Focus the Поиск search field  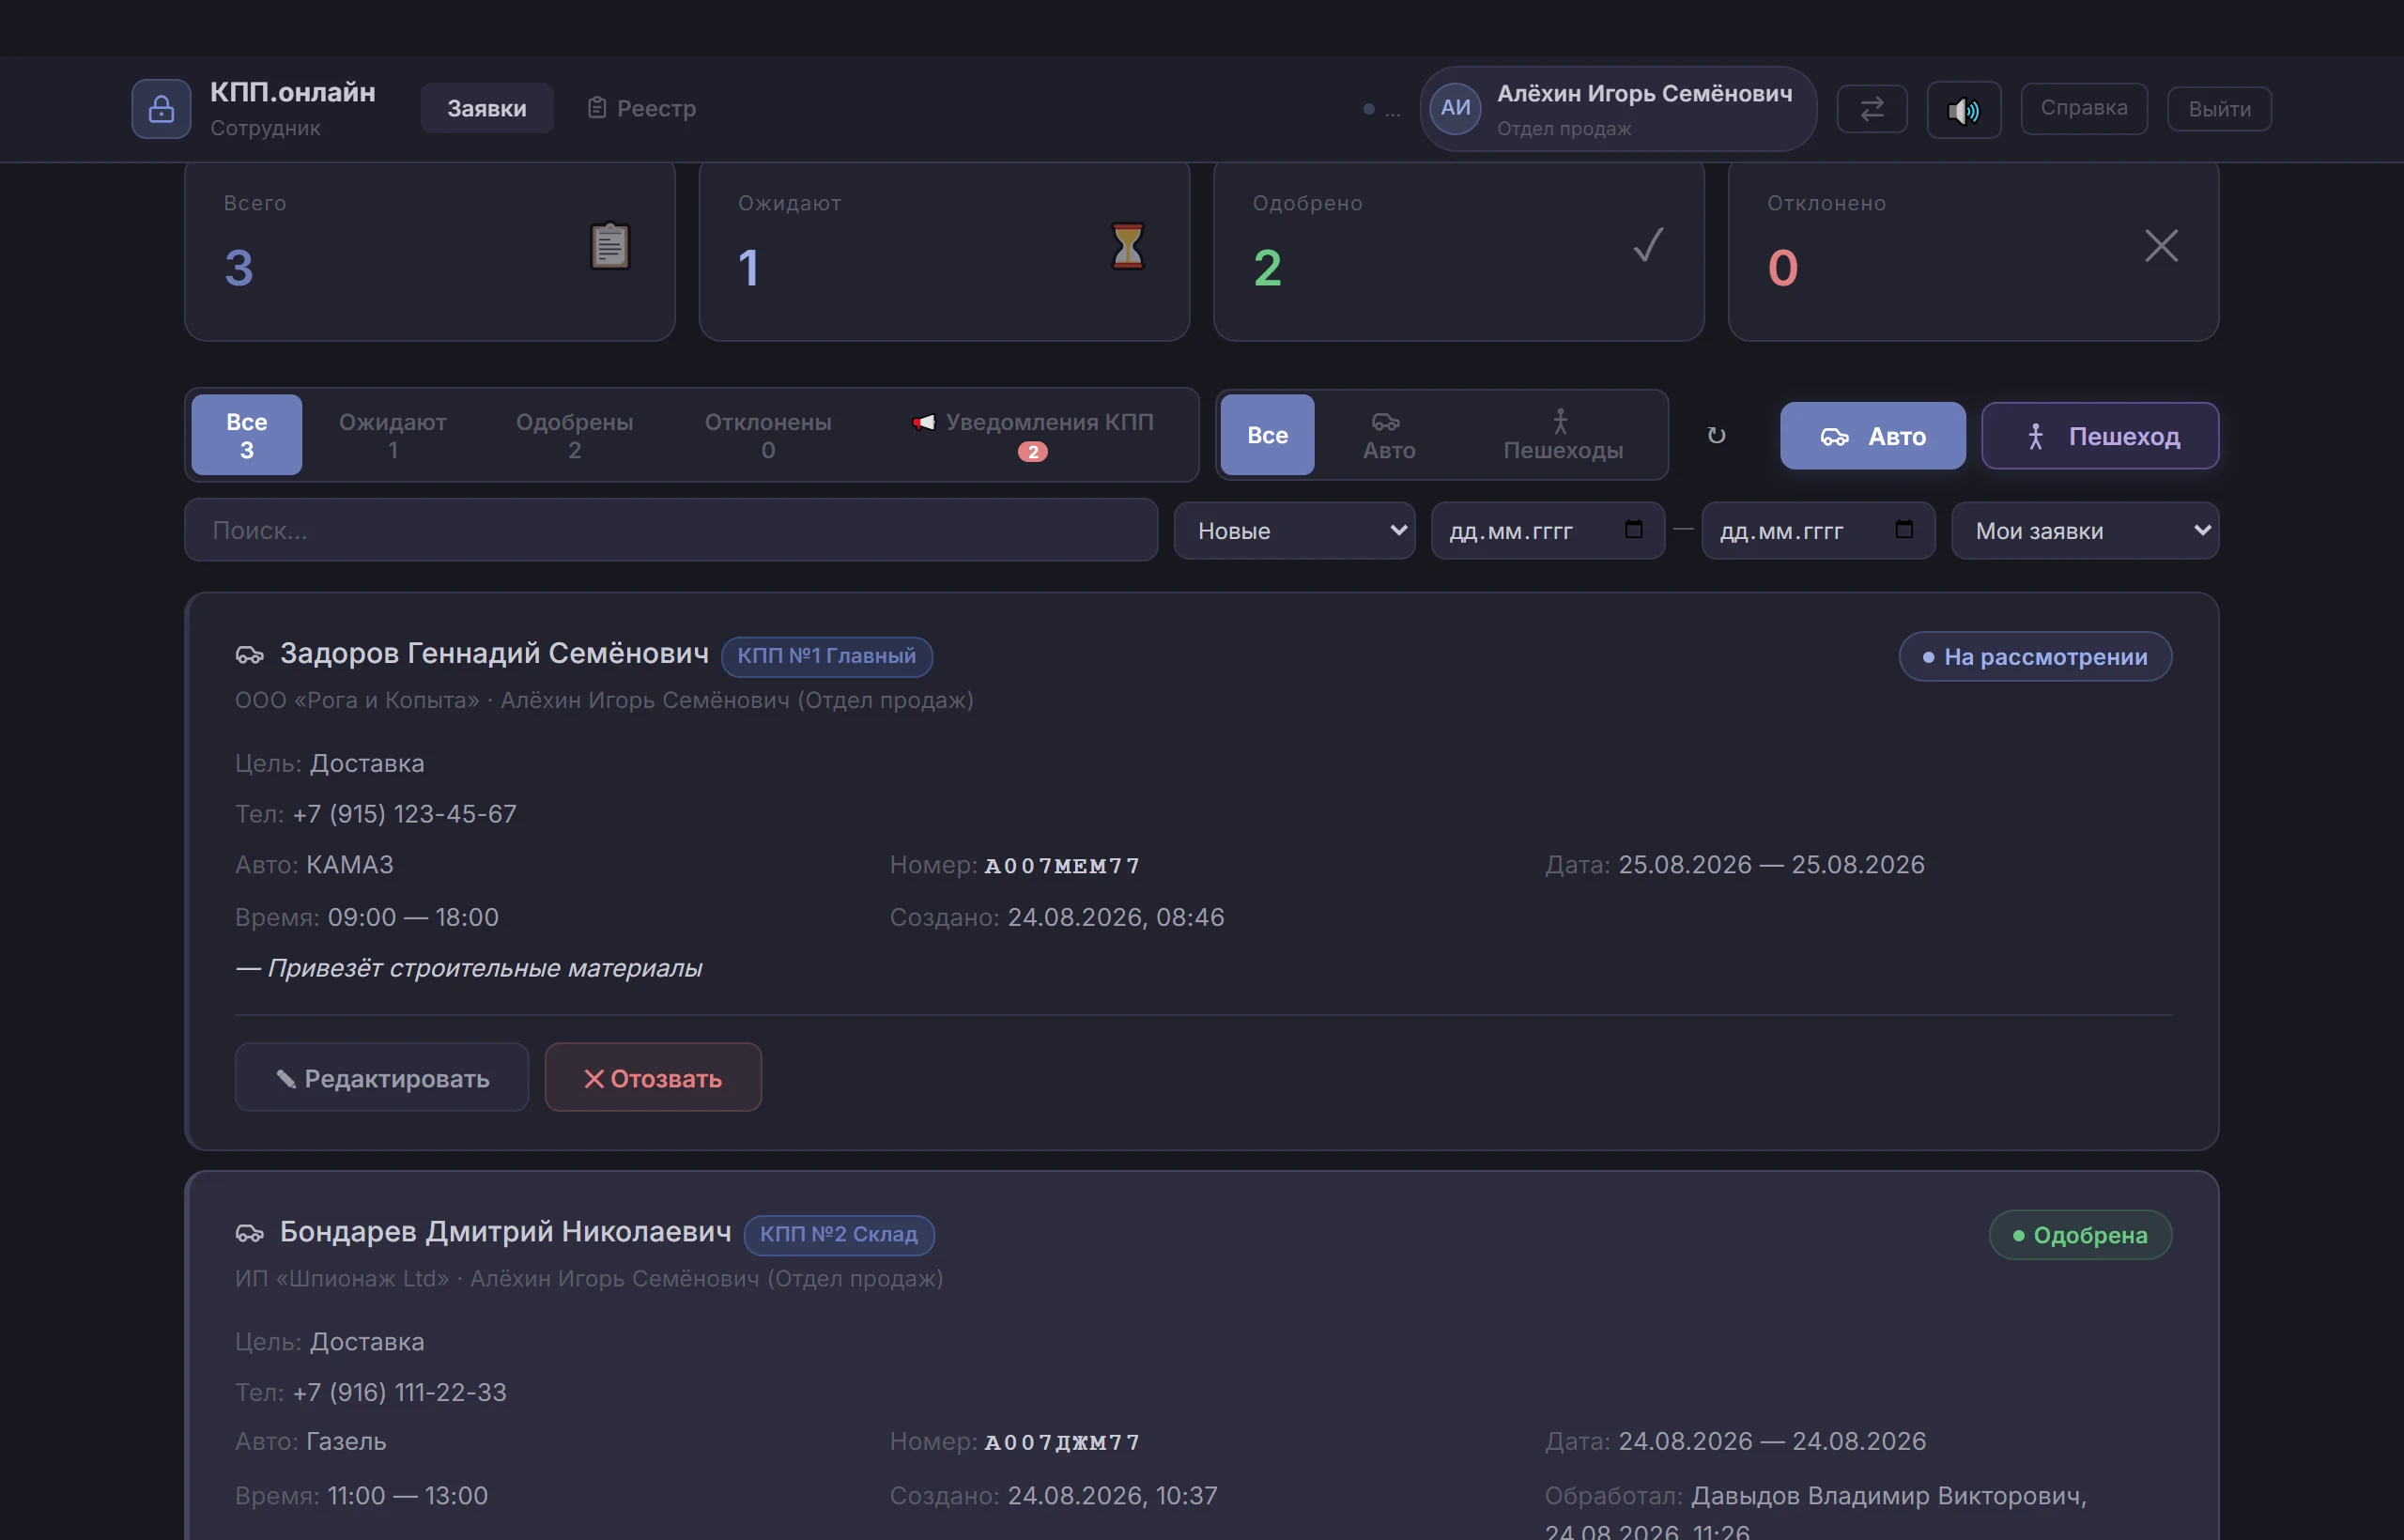(x=671, y=530)
